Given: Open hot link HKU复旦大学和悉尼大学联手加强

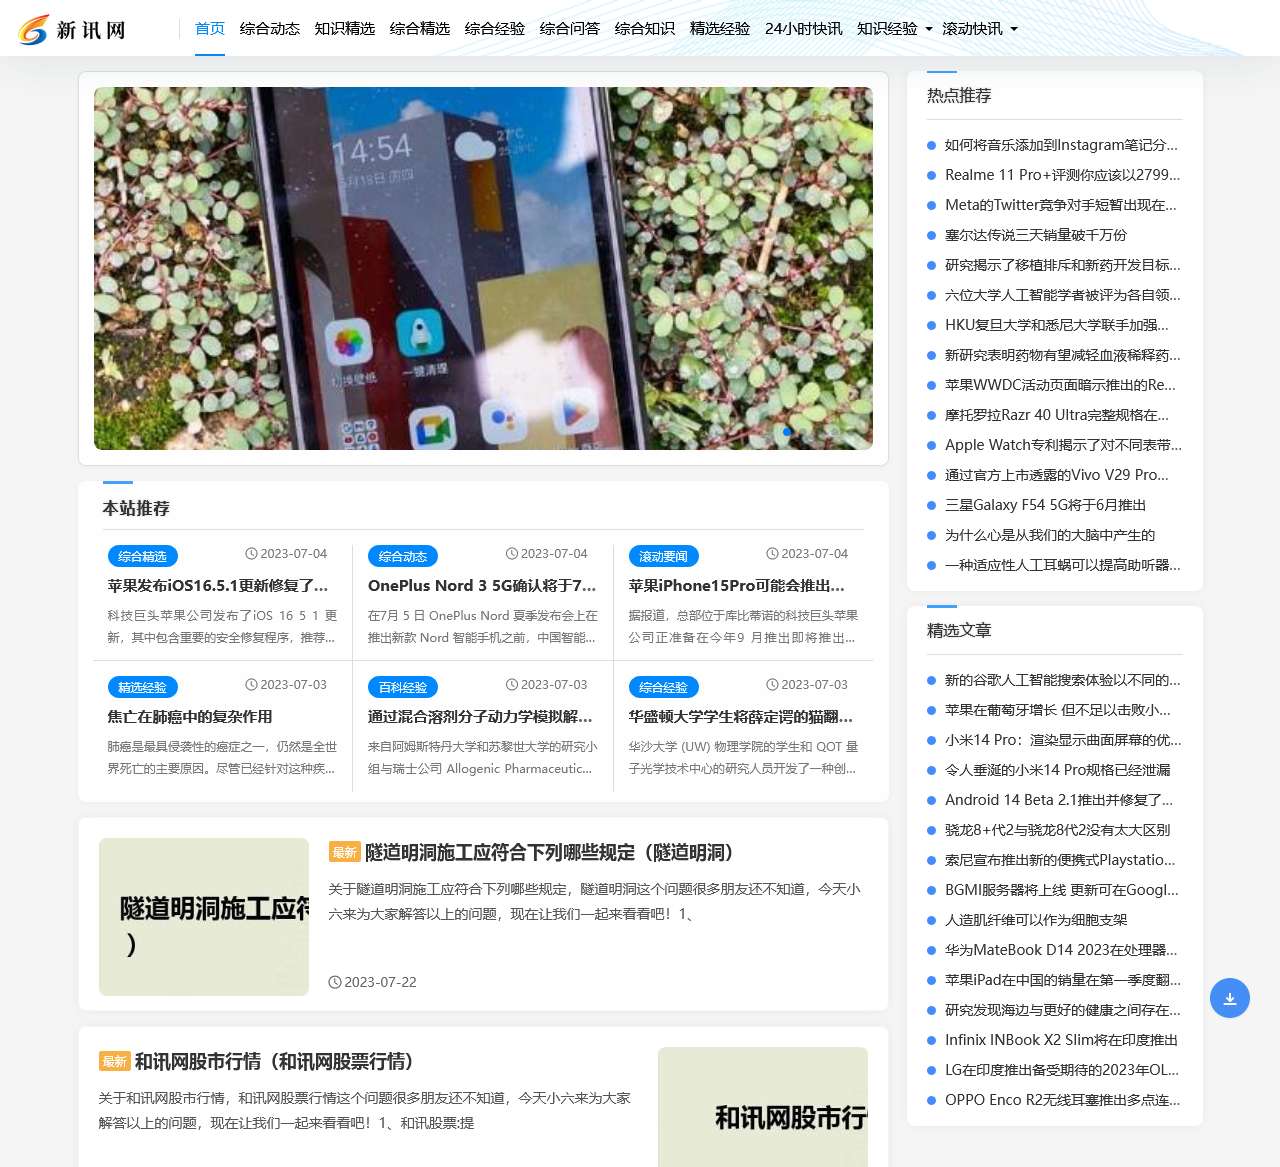Looking at the screenshot, I should click(x=1057, y=325).
